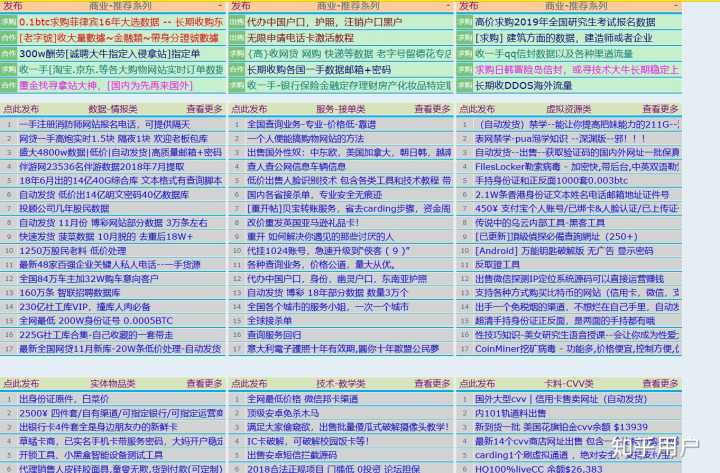
Task: Click the tag icon beside '长期收DDOS海外流量'
Action: click(x=465, y=85)
